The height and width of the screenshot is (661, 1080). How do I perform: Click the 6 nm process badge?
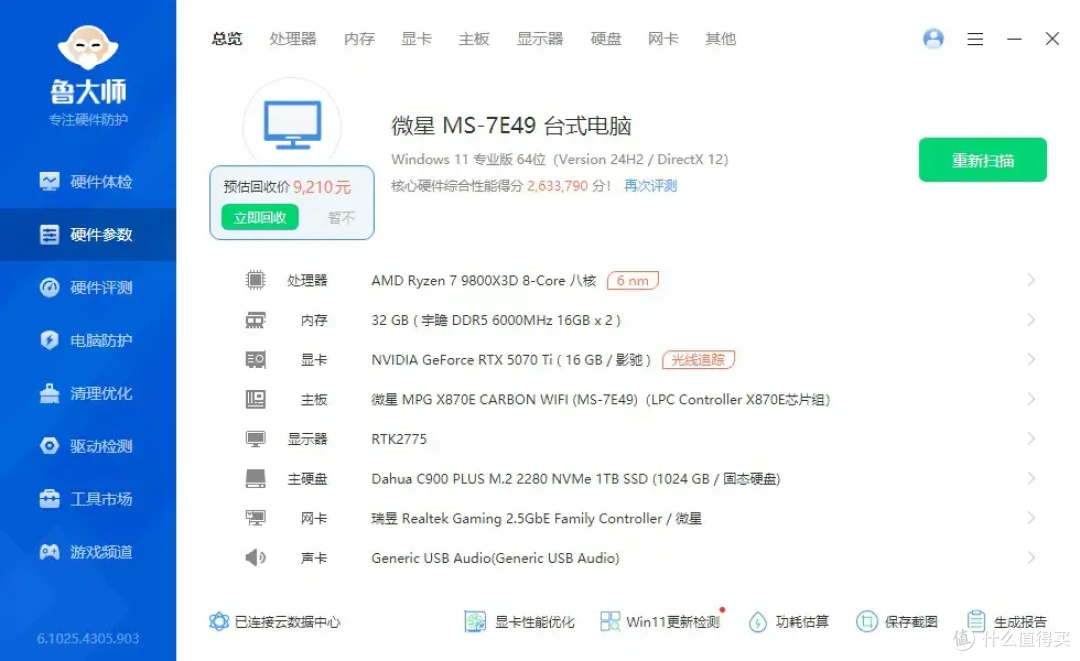coord(632,281)
